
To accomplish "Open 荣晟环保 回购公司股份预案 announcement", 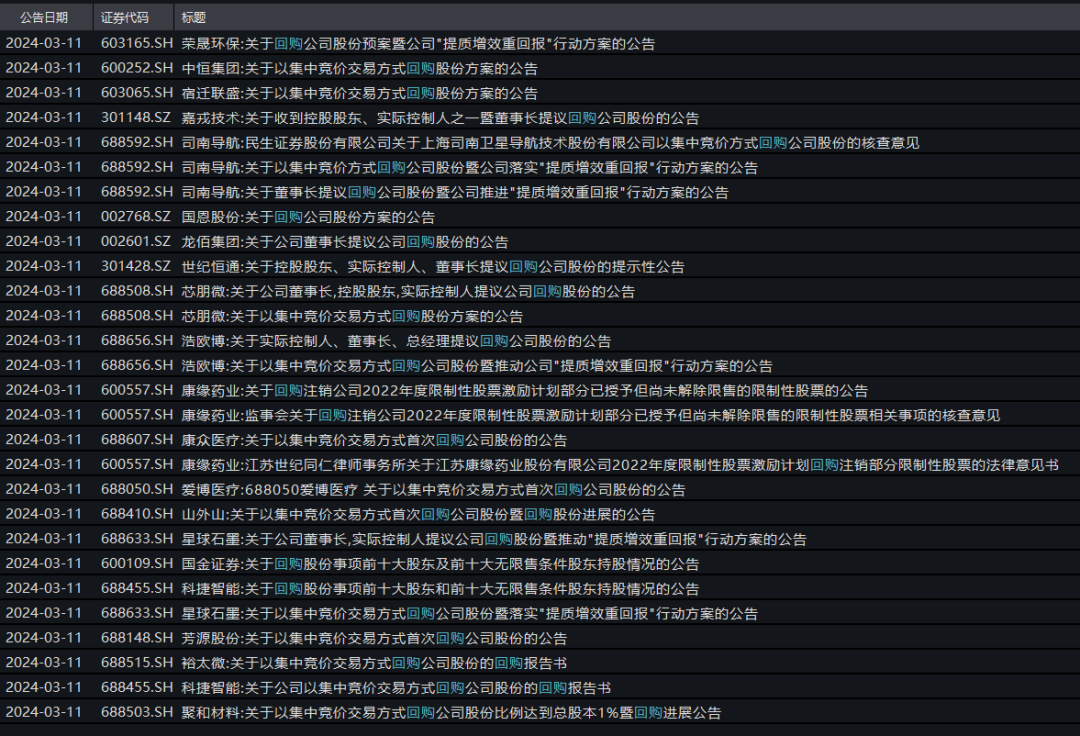I will click(418, 43).
